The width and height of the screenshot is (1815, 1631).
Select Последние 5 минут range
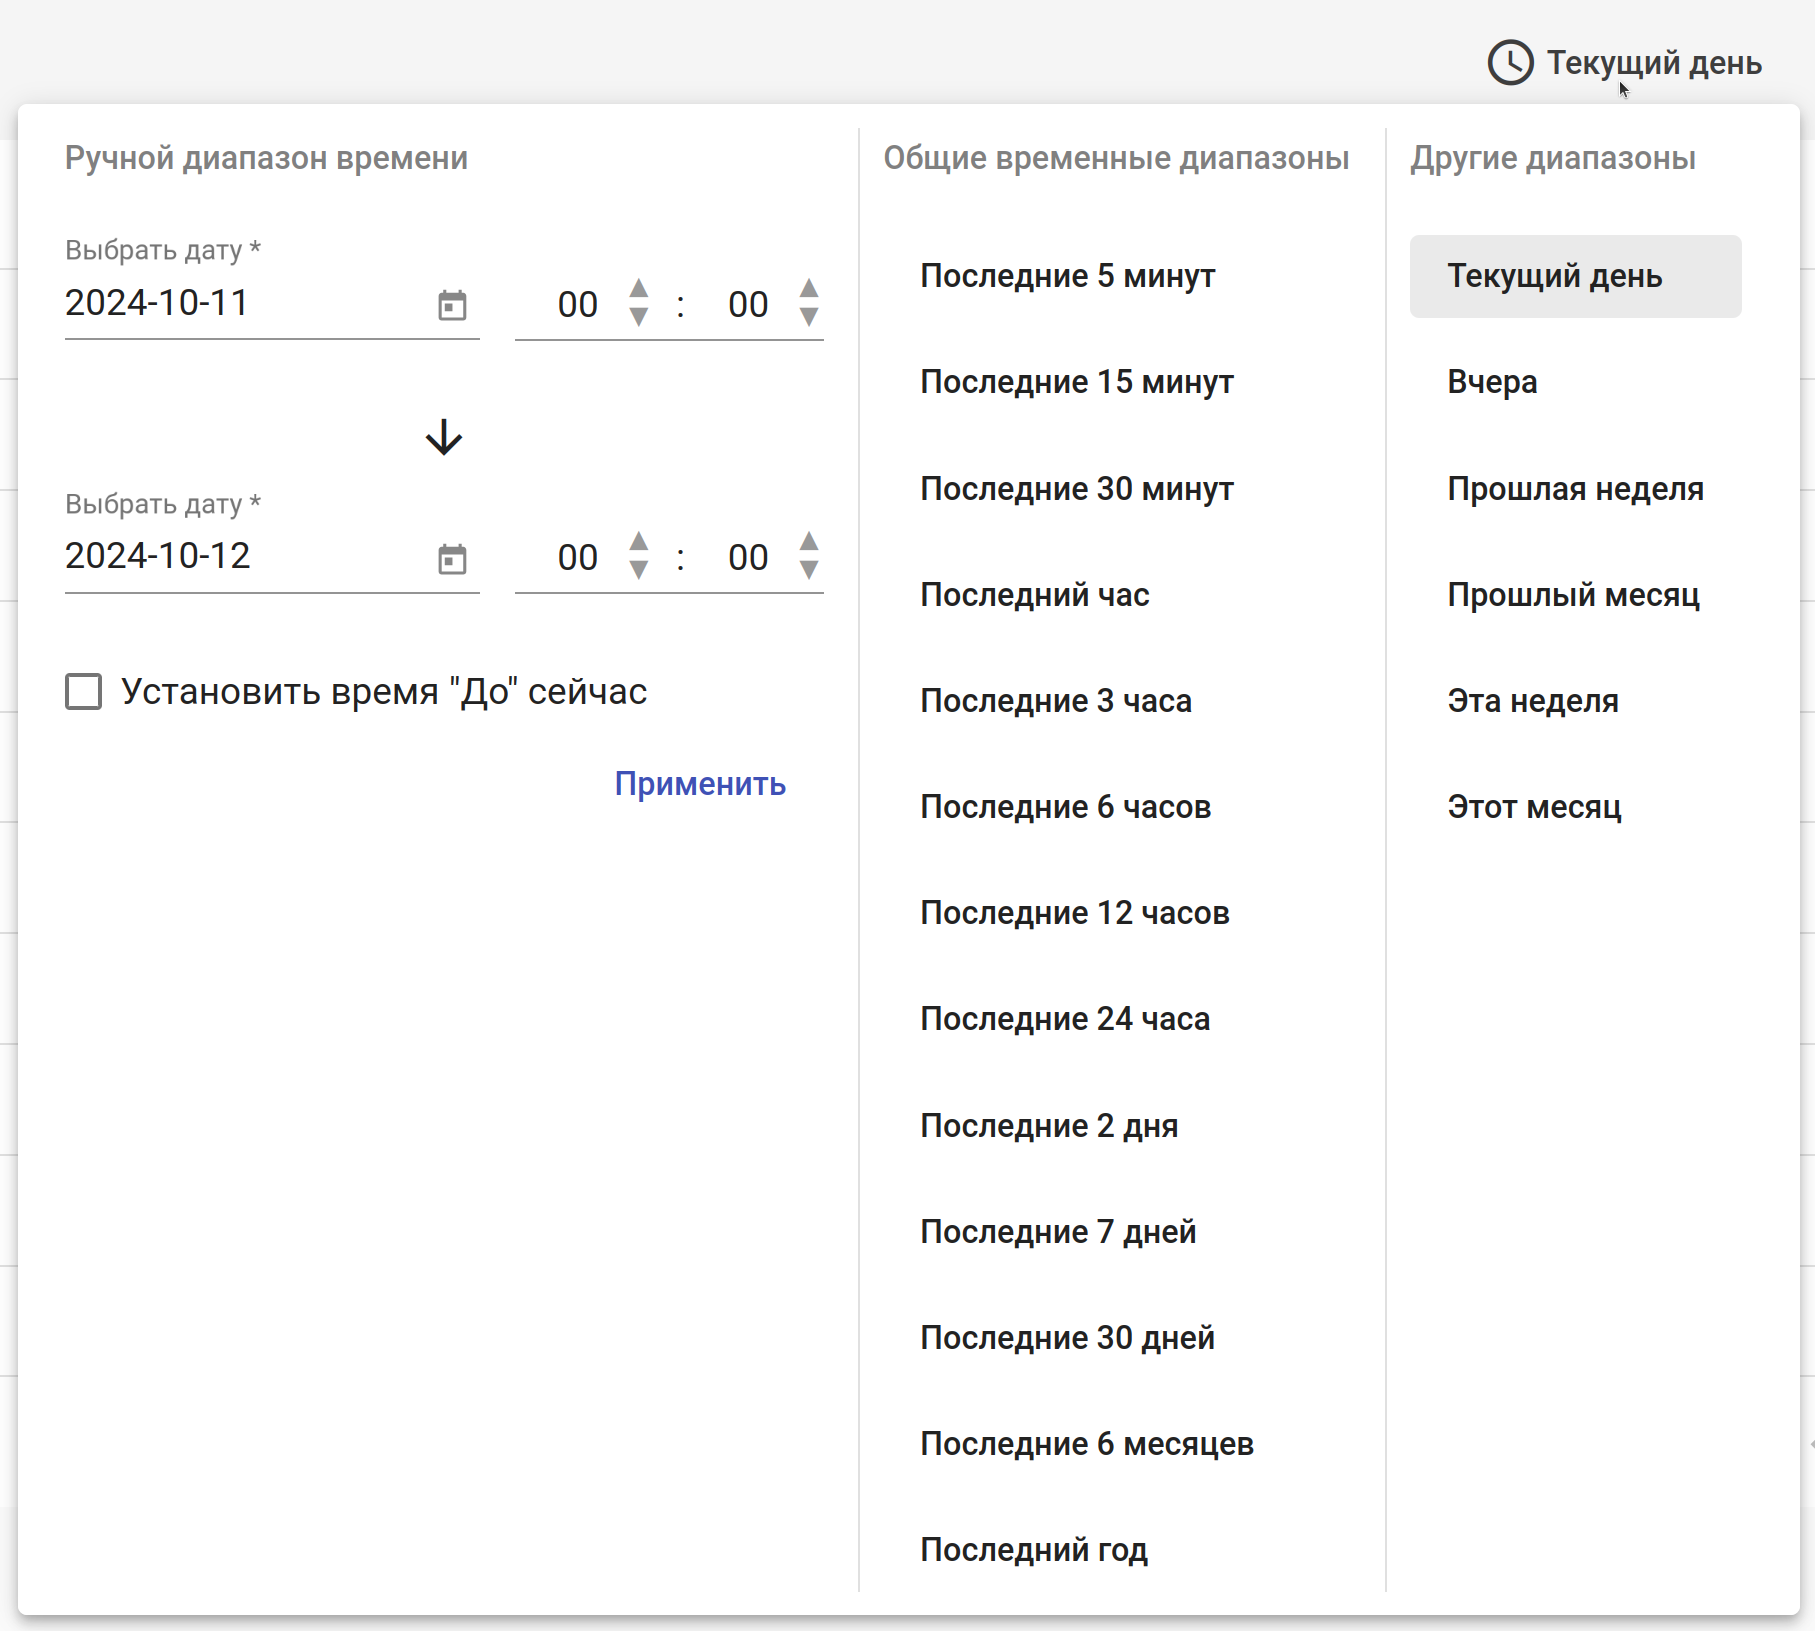click(x=1067, y=276)
